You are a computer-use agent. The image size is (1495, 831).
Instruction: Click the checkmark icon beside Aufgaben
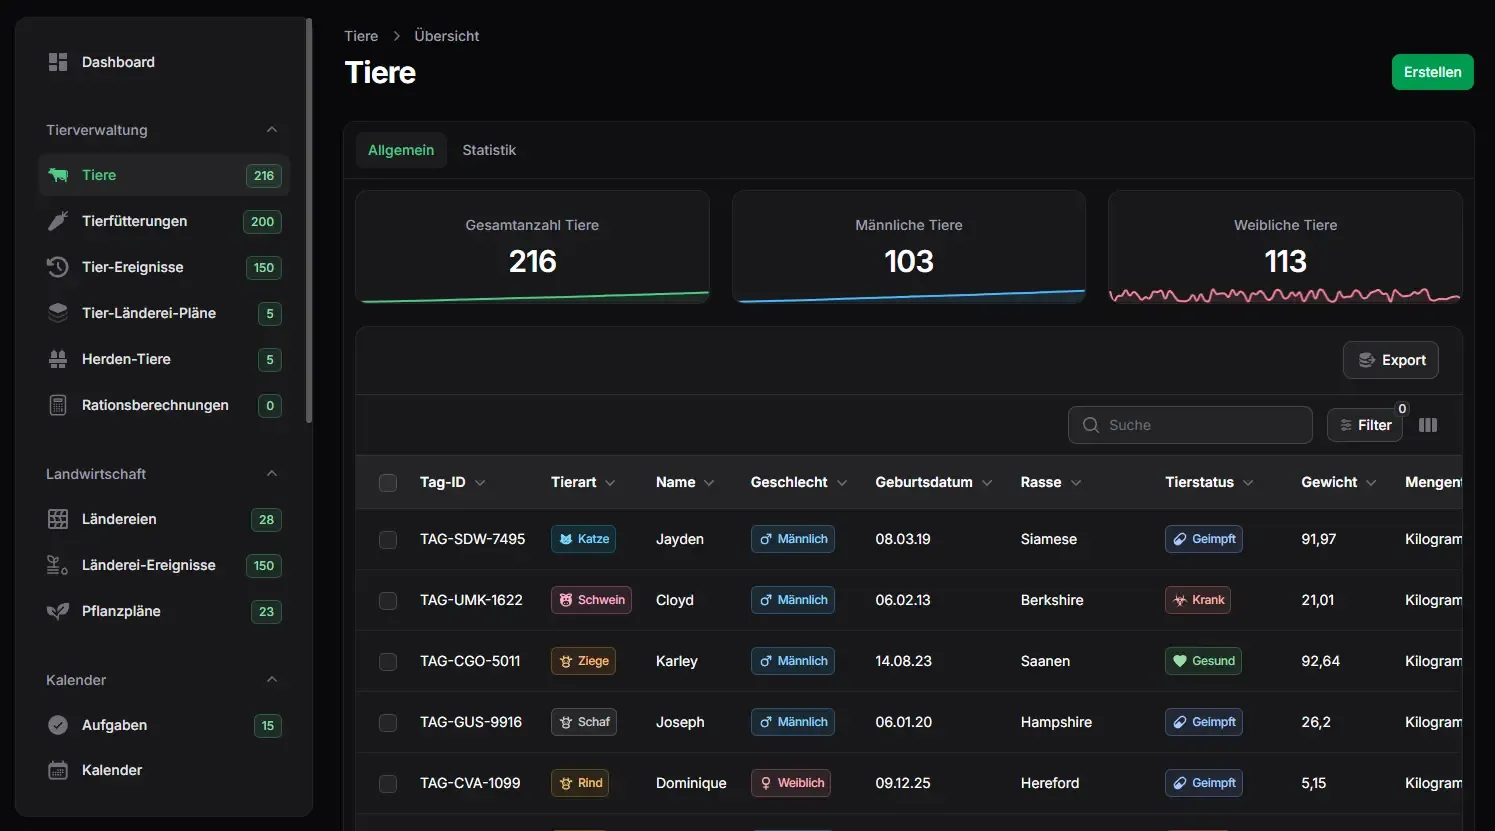click(58, 725)
